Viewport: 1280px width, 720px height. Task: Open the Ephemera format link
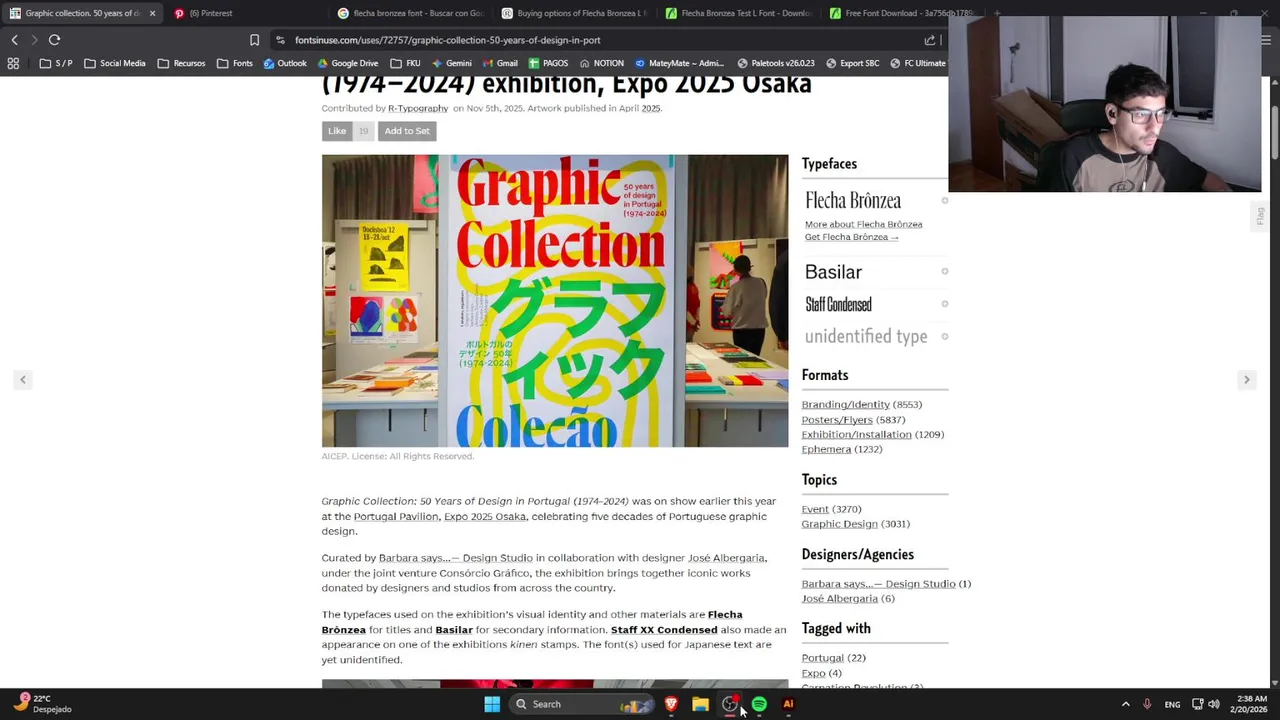pos(826,450)
